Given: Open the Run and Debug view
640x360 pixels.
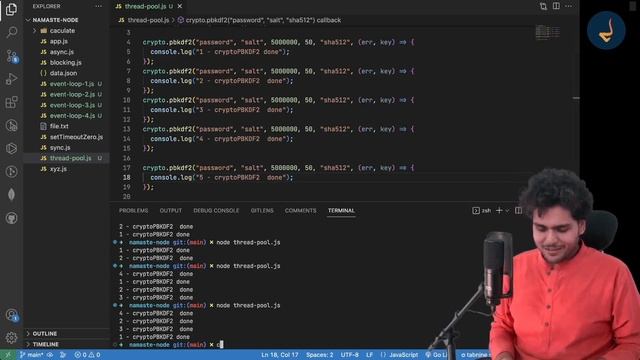Looking at the screenshot, I should click(11, 79).
